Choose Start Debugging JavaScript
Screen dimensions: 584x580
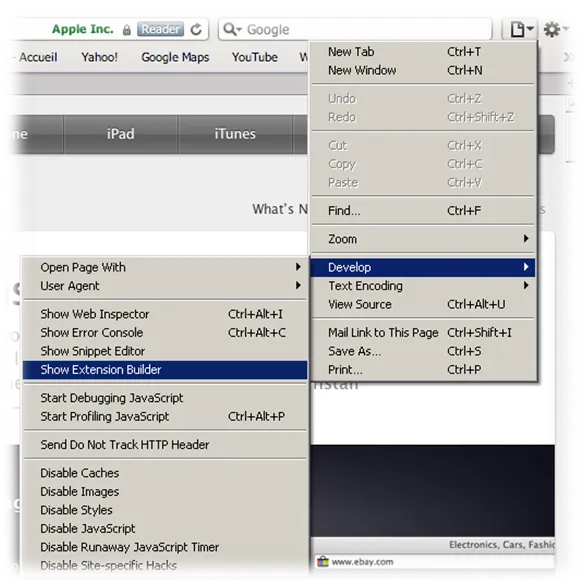(x=165, y=398)
